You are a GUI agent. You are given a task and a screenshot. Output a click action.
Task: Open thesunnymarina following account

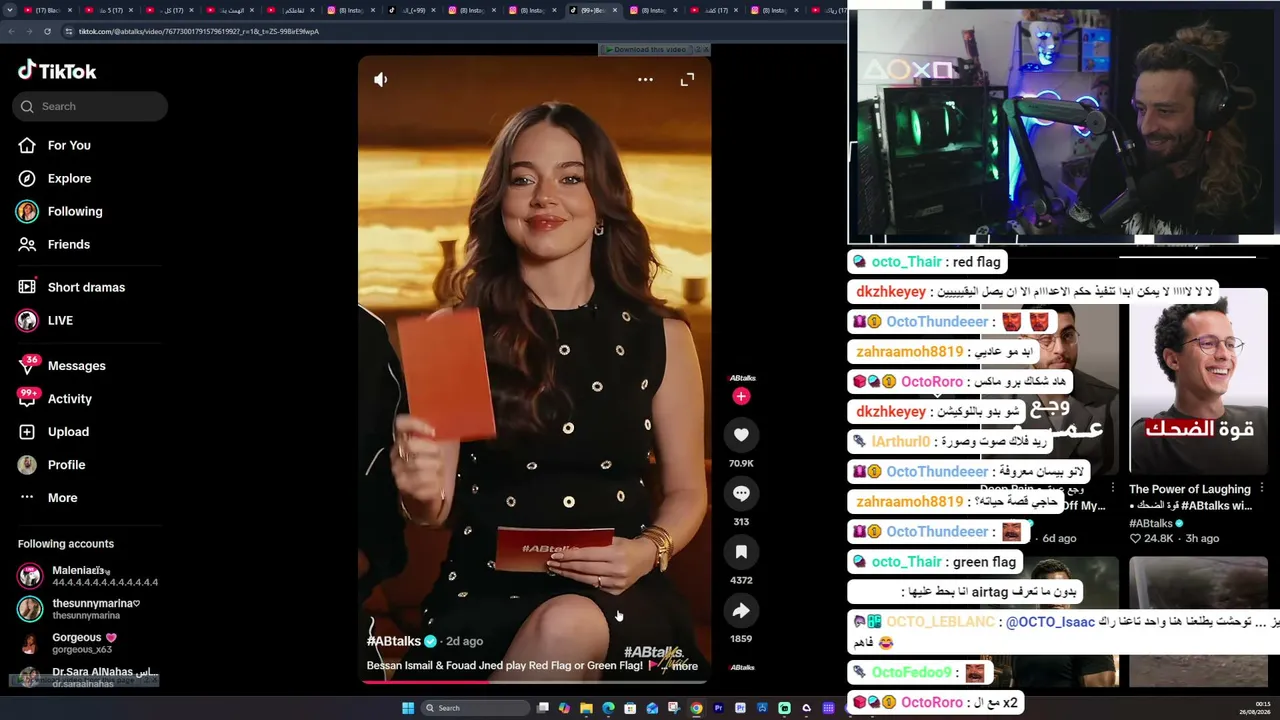pyautogui.click(x=88, y=609)
